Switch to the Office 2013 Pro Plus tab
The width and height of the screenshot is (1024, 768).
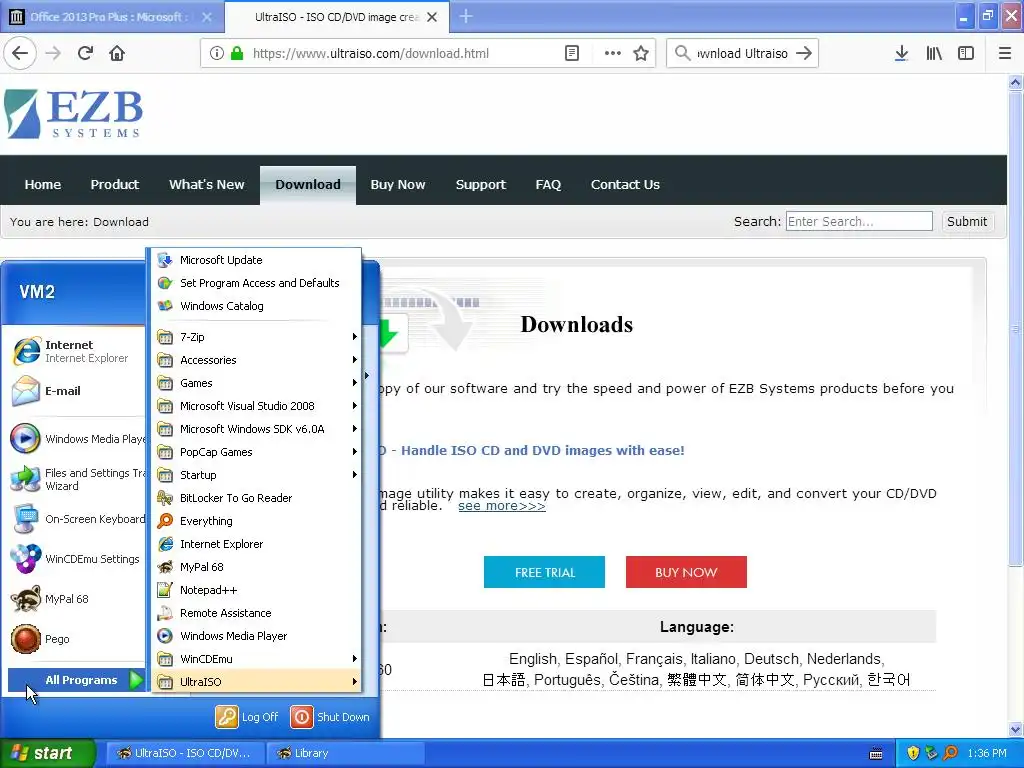[111, 17]
